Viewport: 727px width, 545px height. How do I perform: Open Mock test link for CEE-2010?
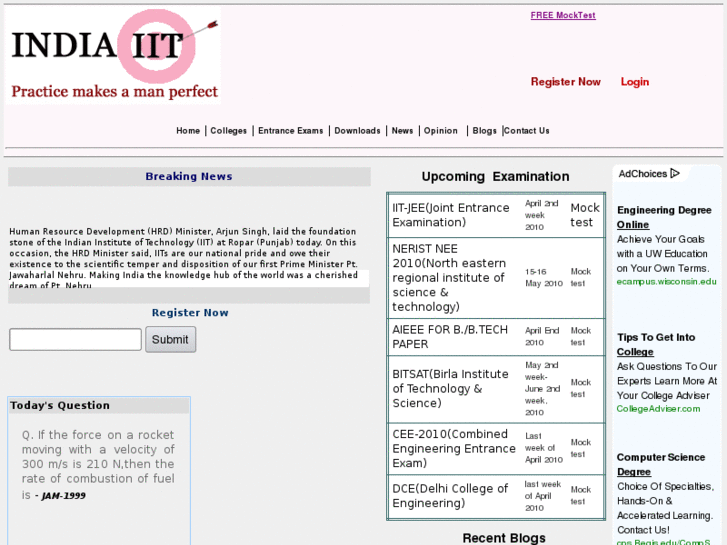580,448
